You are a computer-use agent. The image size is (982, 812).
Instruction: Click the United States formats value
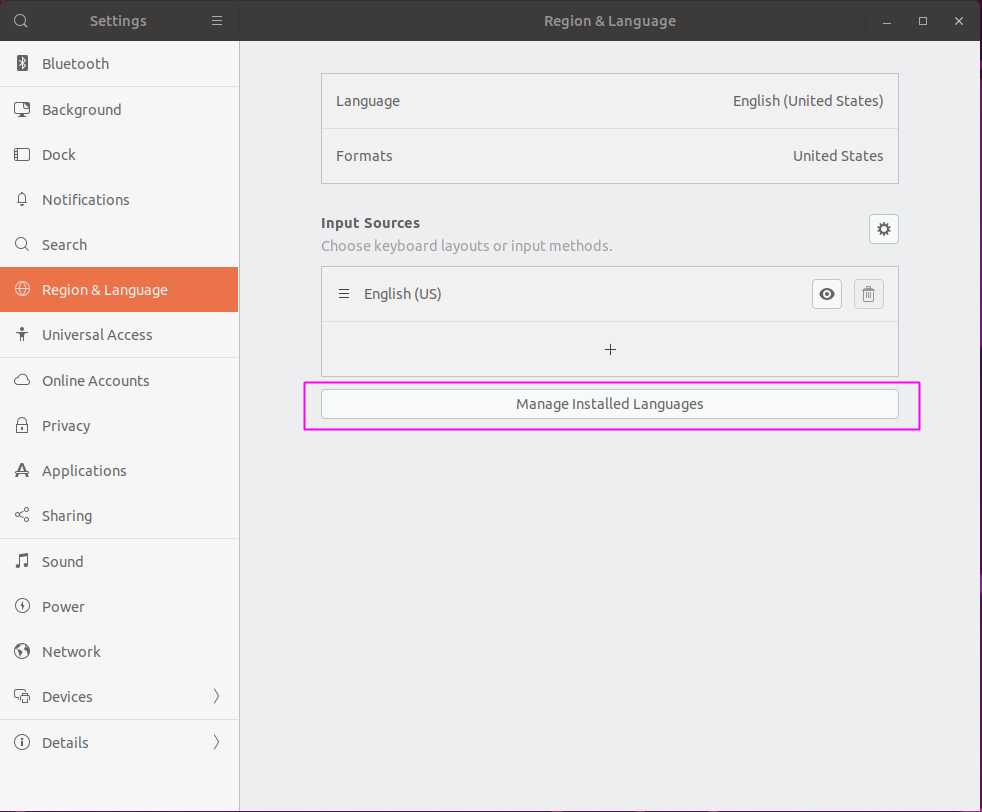838,156
